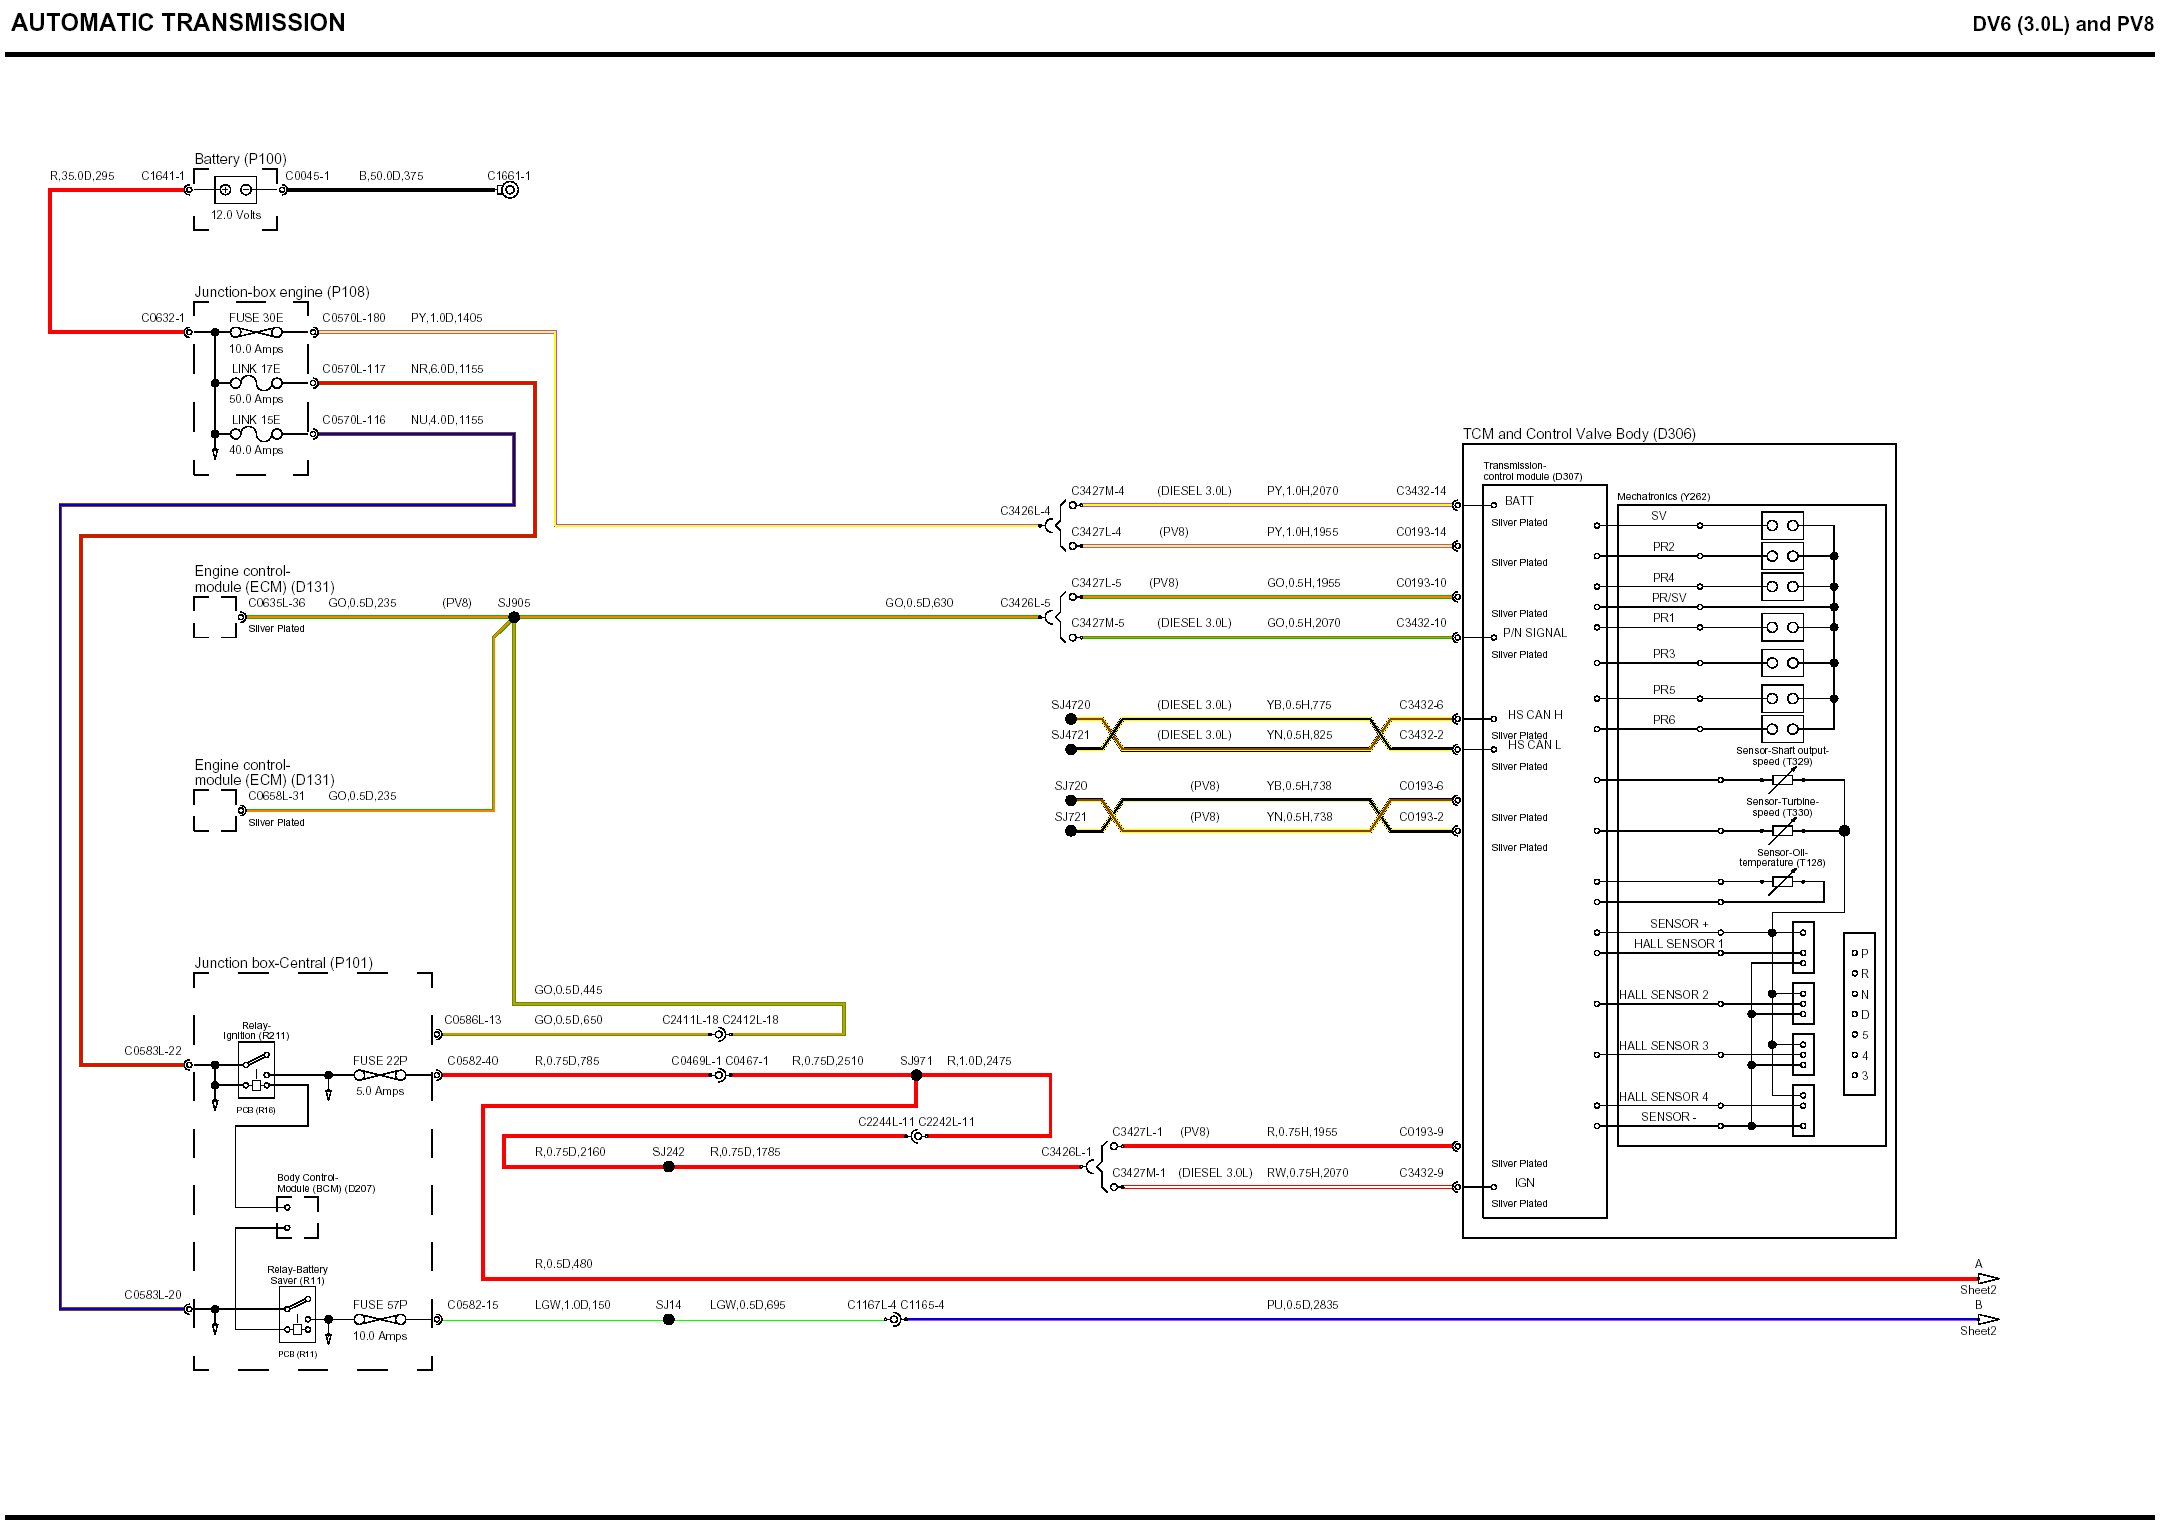
Task: Click the HS CAN H pin label
Action: (1535, 715)
